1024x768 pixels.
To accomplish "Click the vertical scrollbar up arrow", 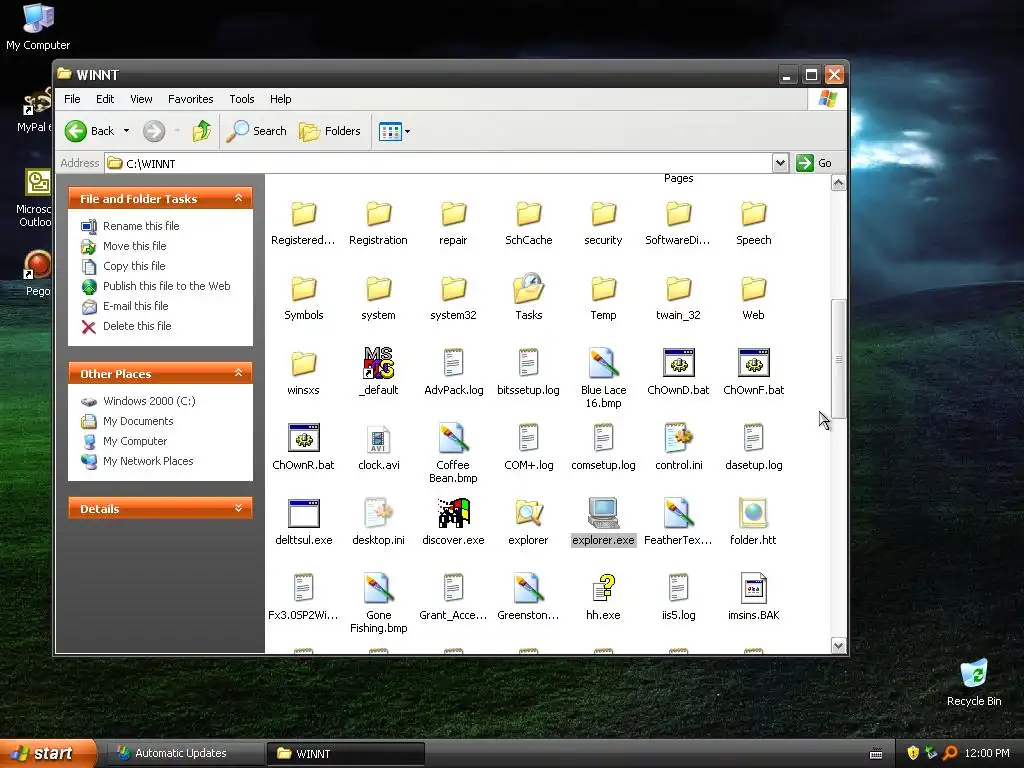I will 839,183.
